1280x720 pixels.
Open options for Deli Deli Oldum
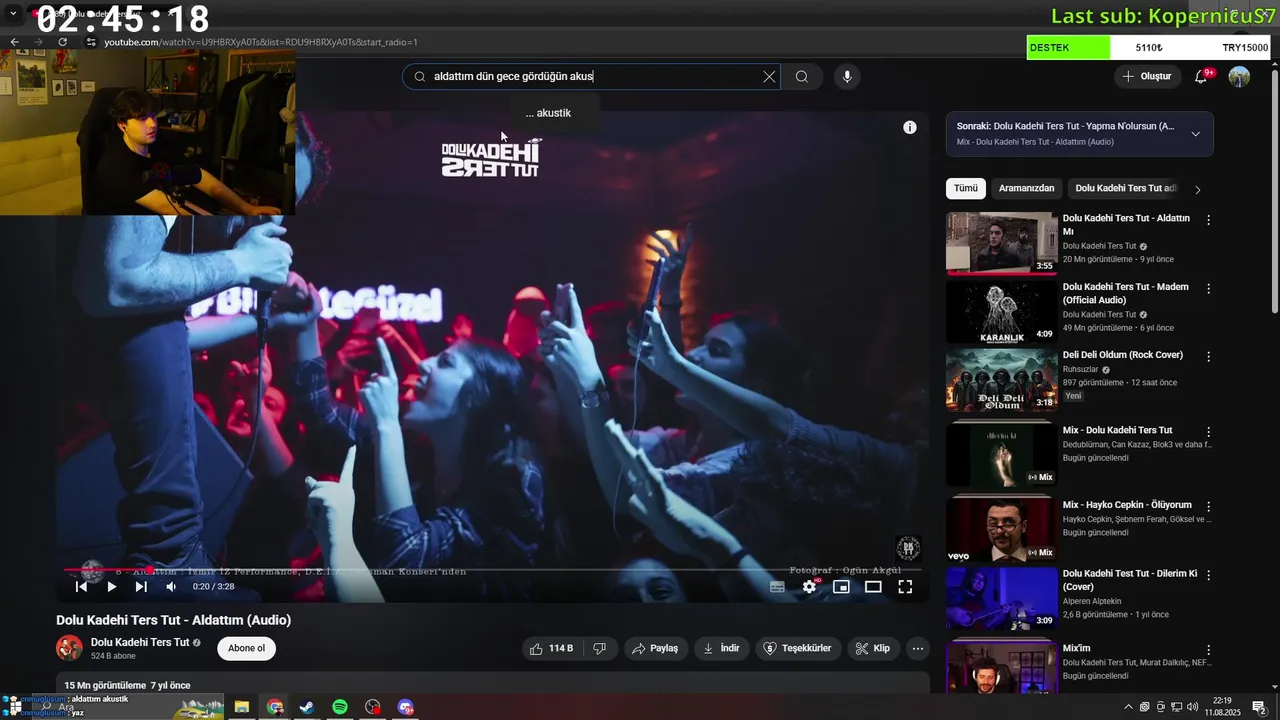tap(1208, 357)
